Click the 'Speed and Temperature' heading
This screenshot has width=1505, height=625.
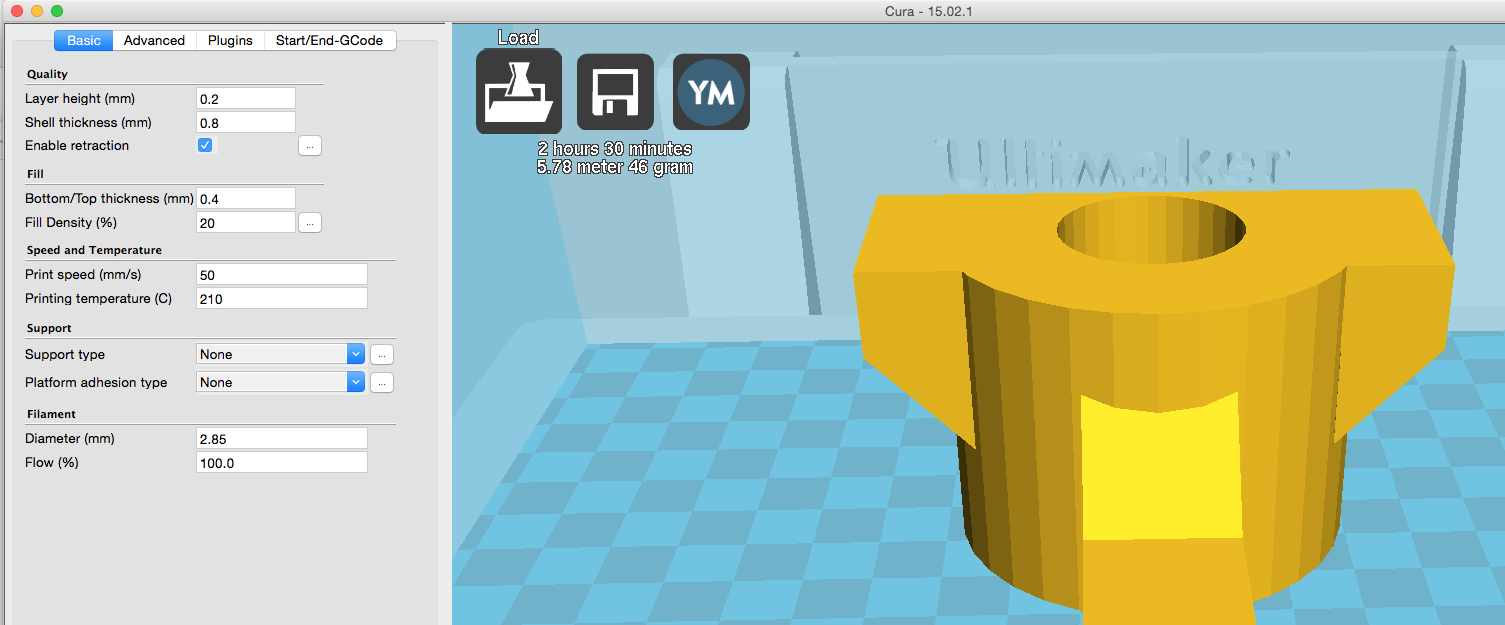click(94, 250)
